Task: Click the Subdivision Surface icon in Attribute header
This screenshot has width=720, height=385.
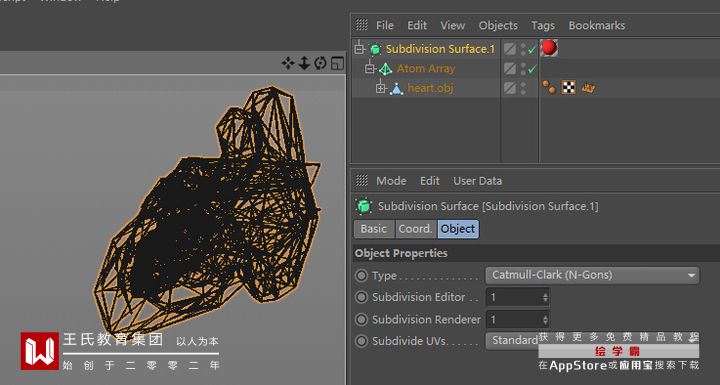Action: click(364, 206)
